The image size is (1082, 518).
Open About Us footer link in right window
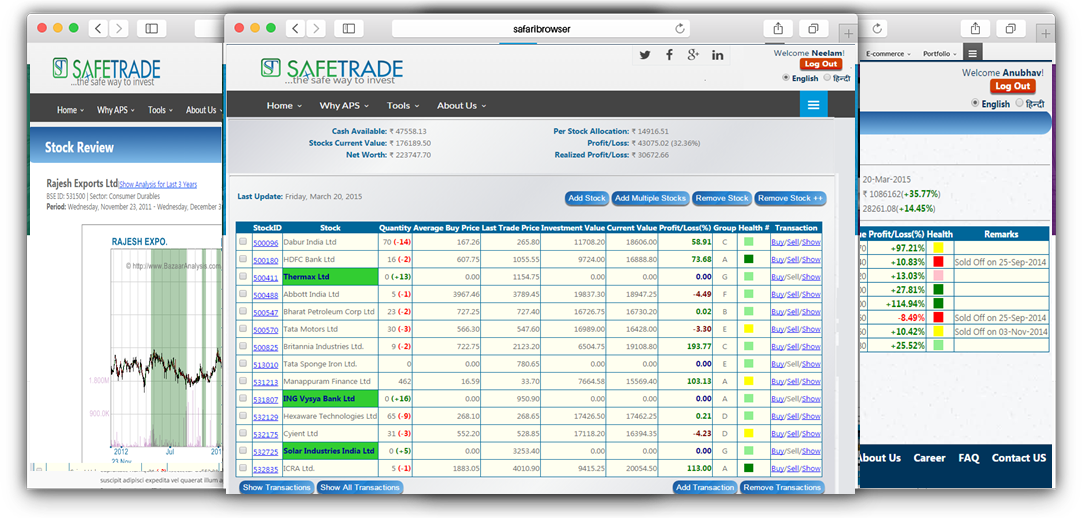878,458
